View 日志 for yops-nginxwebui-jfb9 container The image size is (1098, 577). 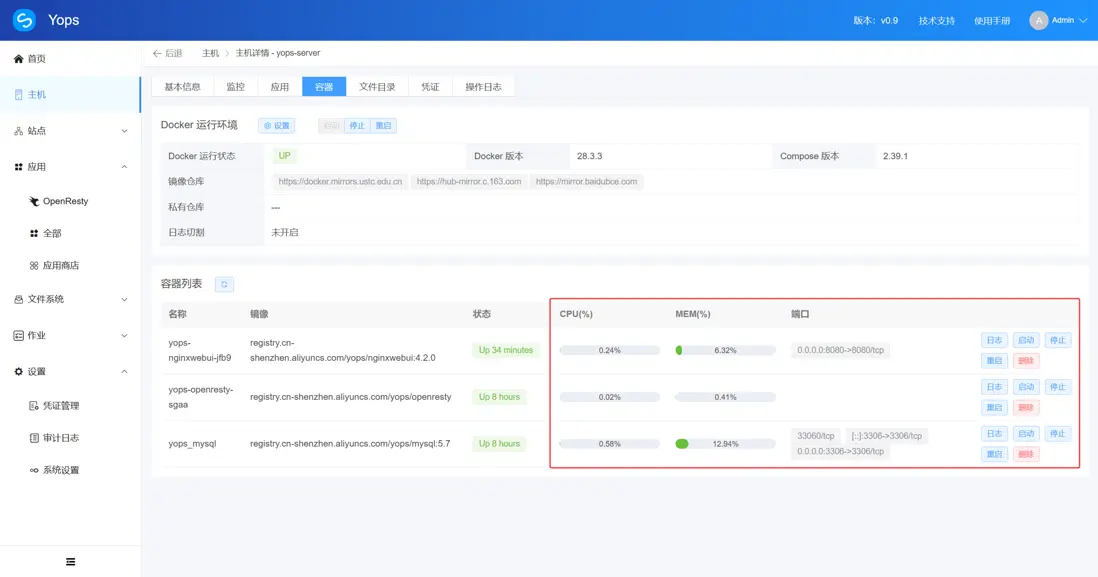pyautogui.click(x=994, y=340)
